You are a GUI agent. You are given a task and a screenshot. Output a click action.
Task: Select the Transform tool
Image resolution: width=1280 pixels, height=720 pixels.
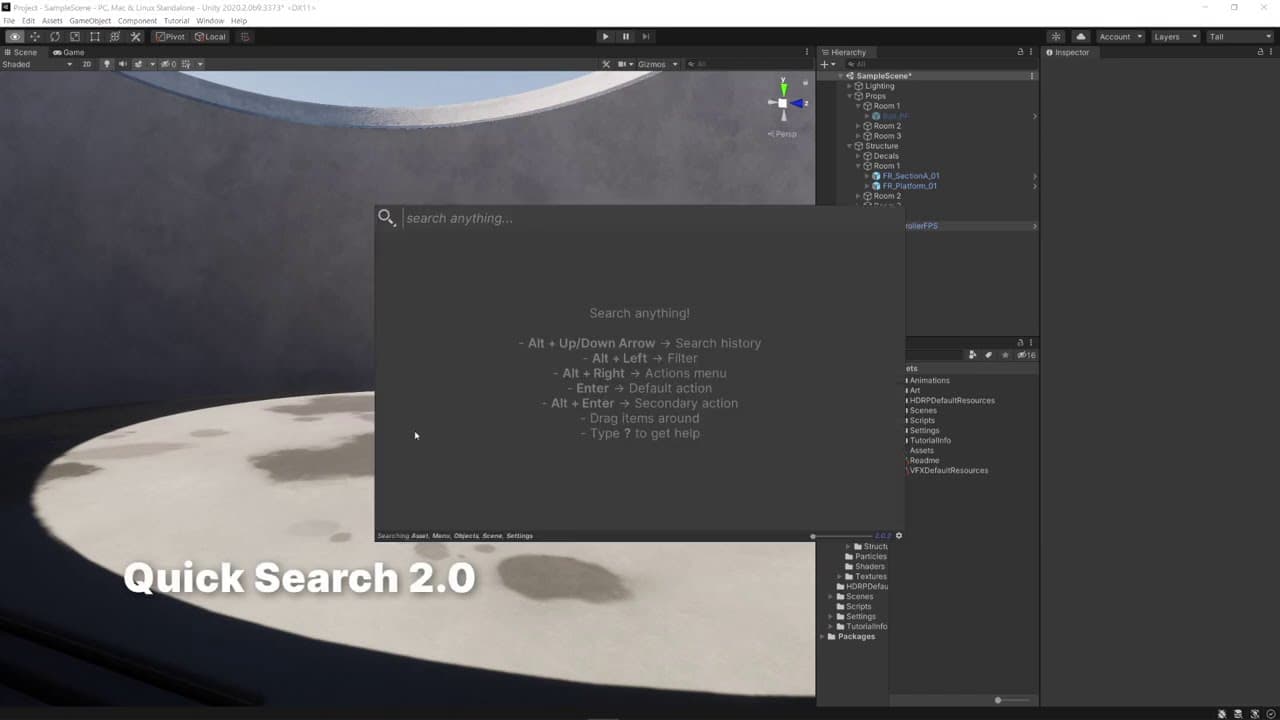(x=115, y=37)
